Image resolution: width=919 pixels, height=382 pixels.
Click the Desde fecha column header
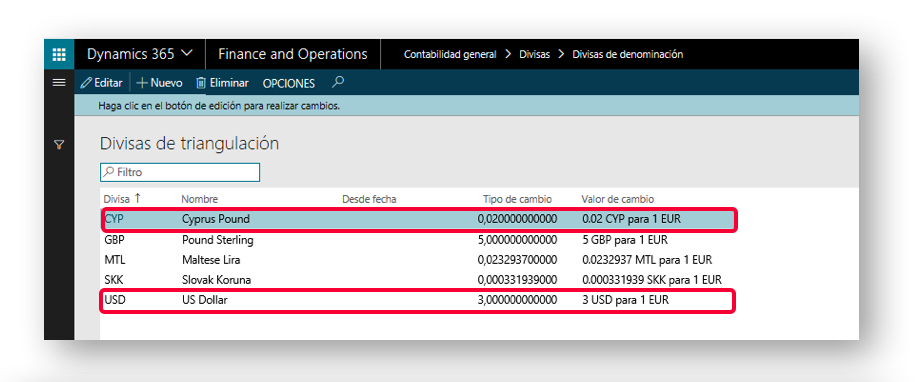click(369, 199)
